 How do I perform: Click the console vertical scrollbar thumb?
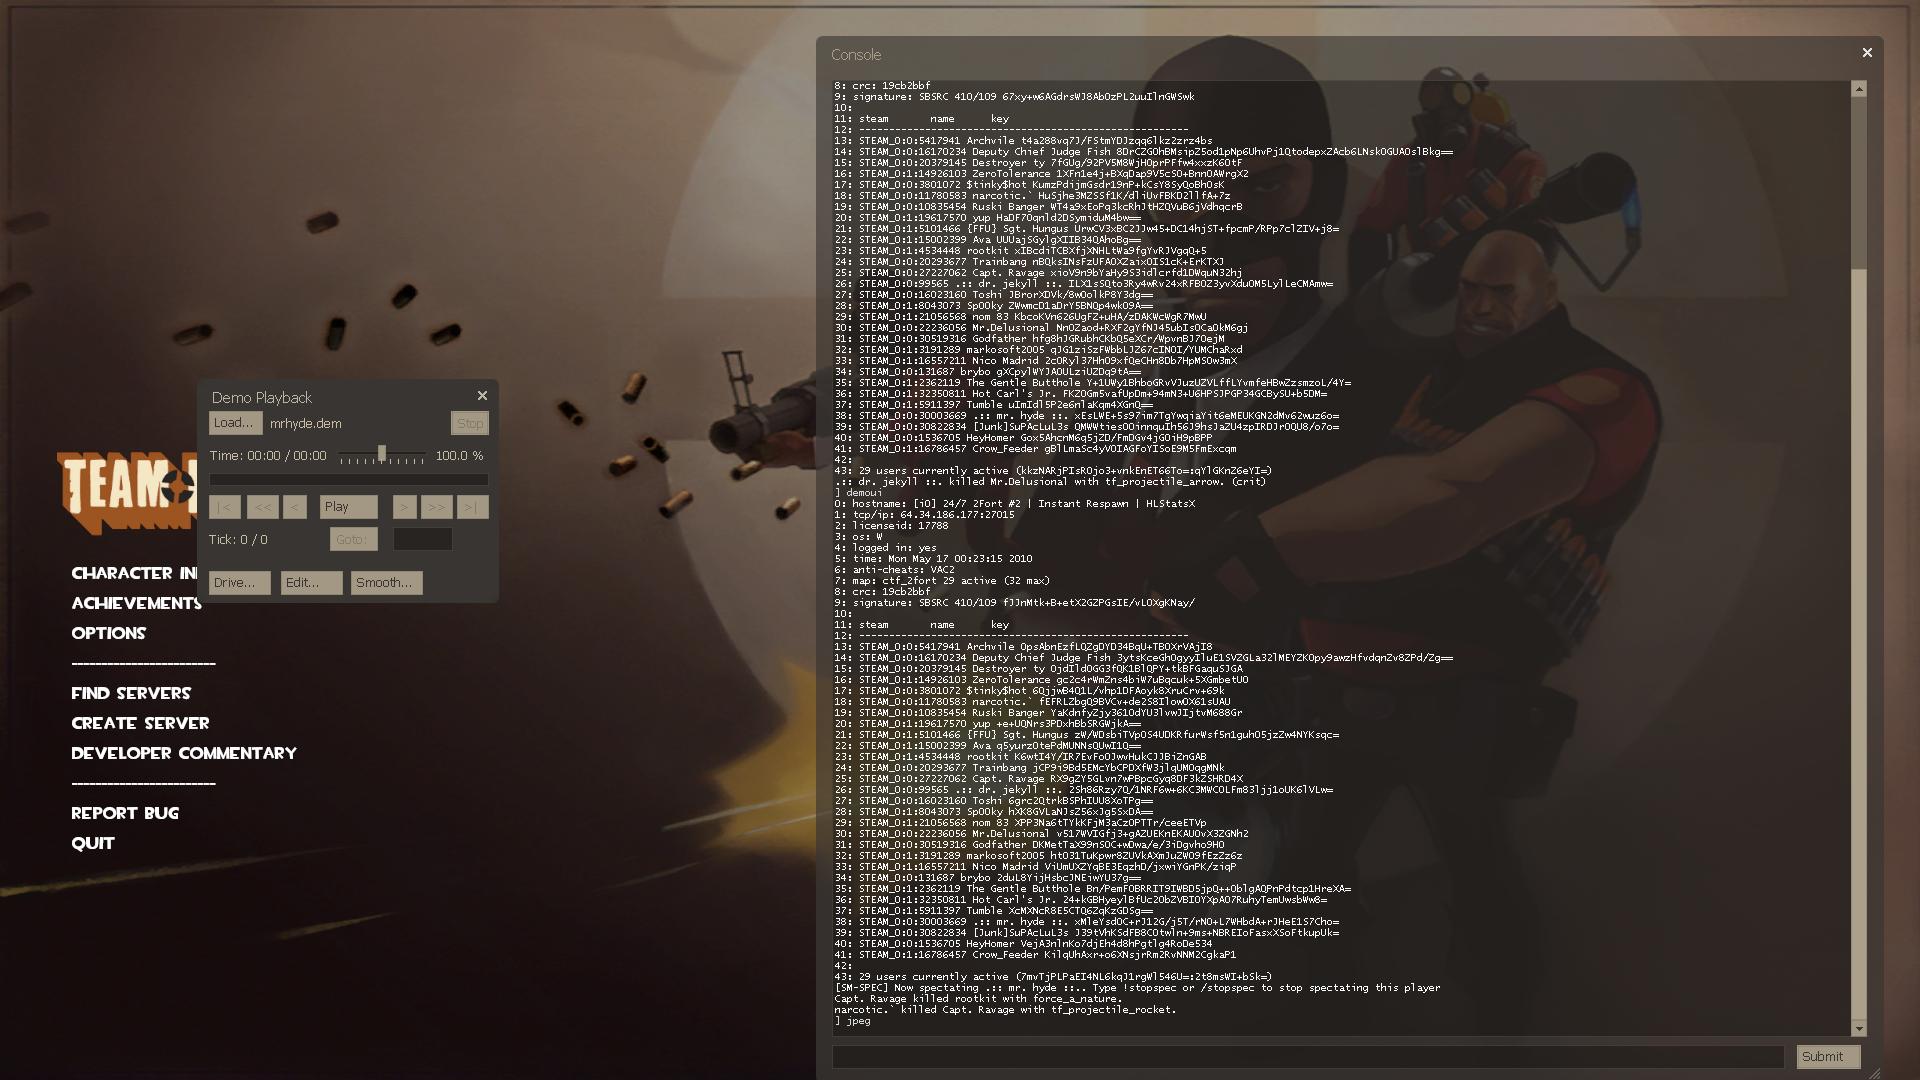[1859, 645]
